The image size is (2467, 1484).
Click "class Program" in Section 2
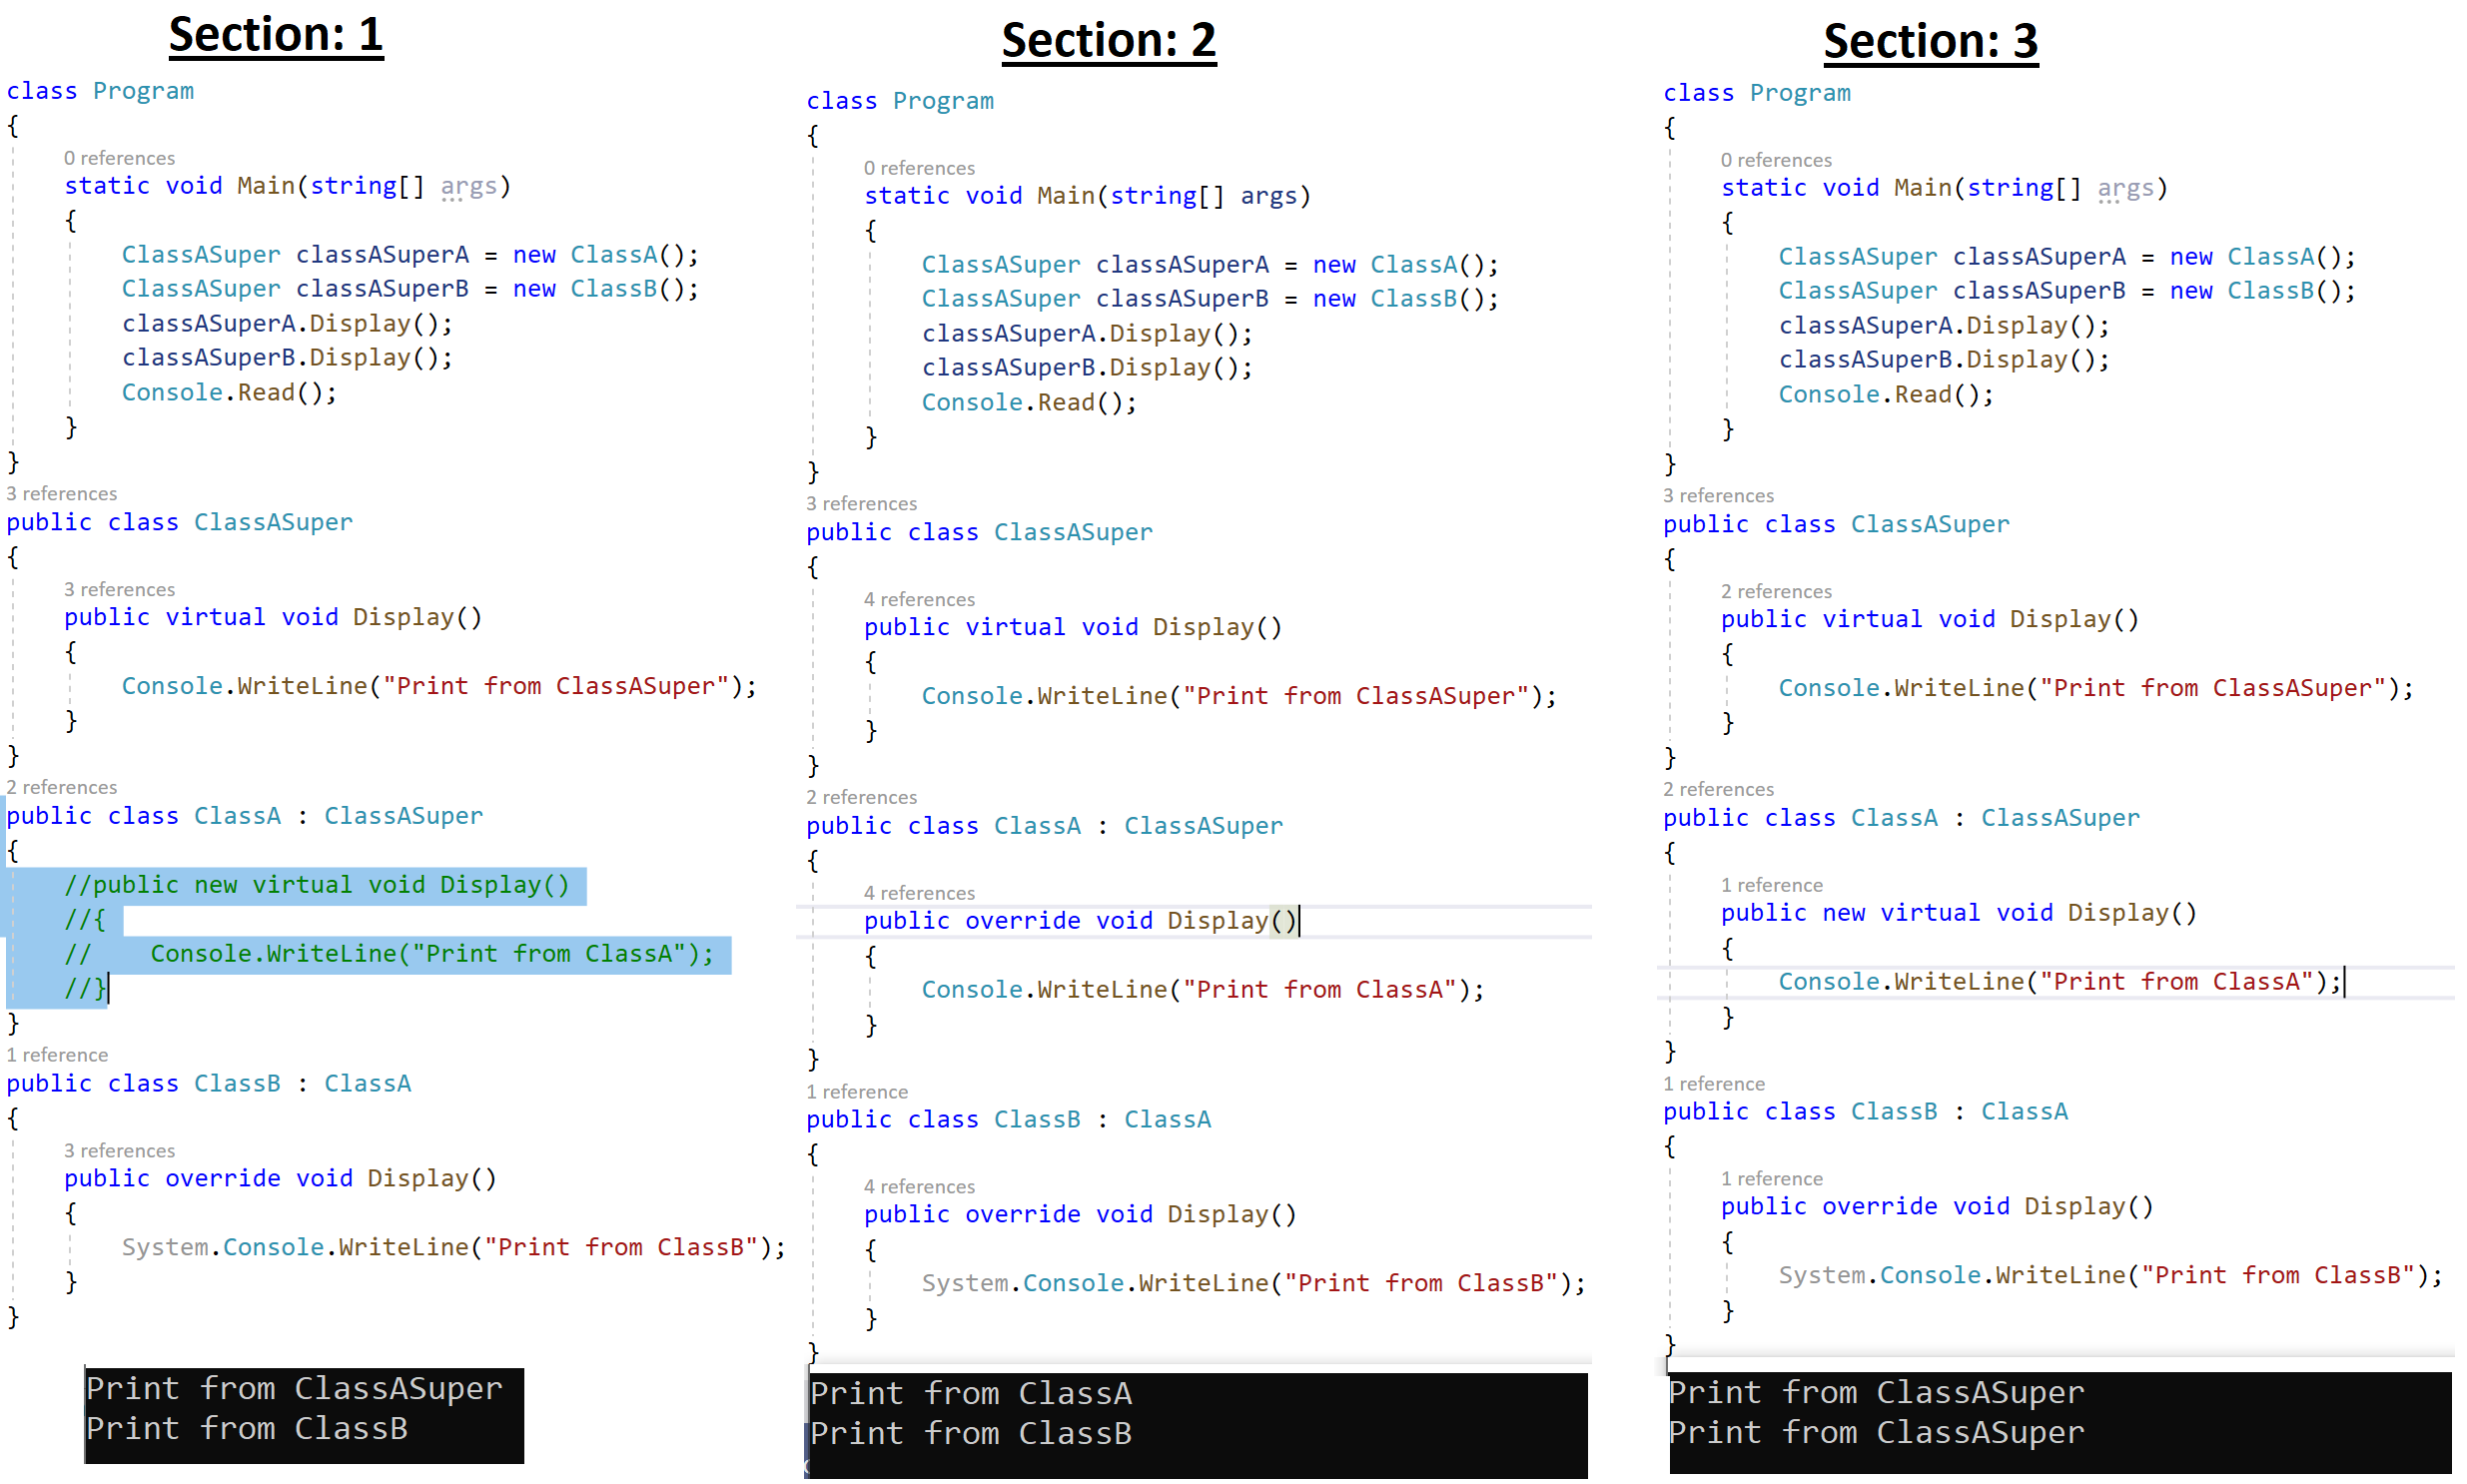point(900,101)
